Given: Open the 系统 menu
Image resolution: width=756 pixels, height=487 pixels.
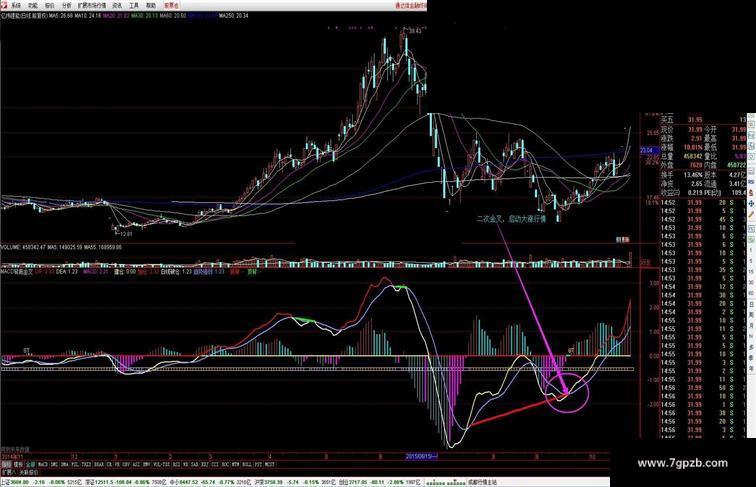Looking at the screenshot, I should (16, 5).
